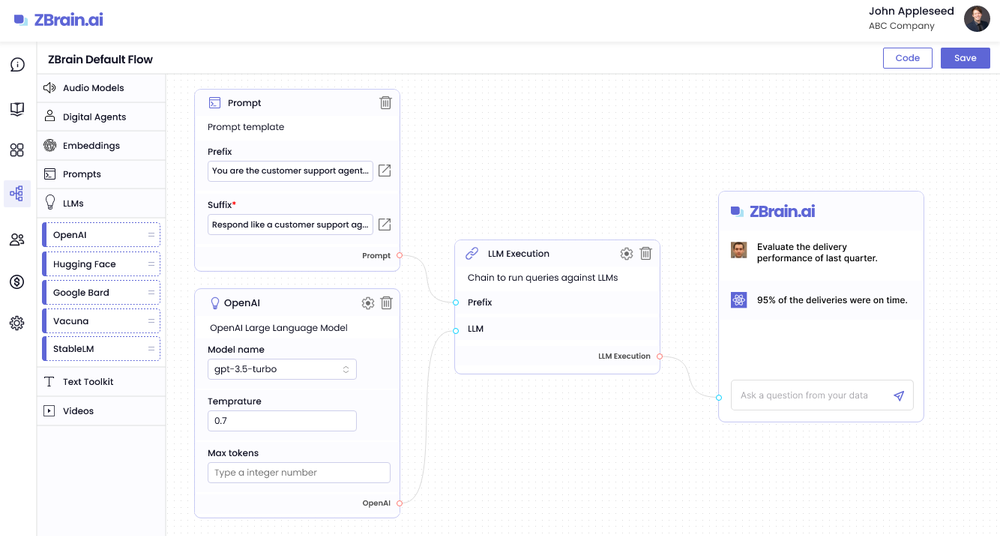Viewport: 1000px width, 536px height.
Task: Expand the Suffix field editor icon
Action: point(384,225)
